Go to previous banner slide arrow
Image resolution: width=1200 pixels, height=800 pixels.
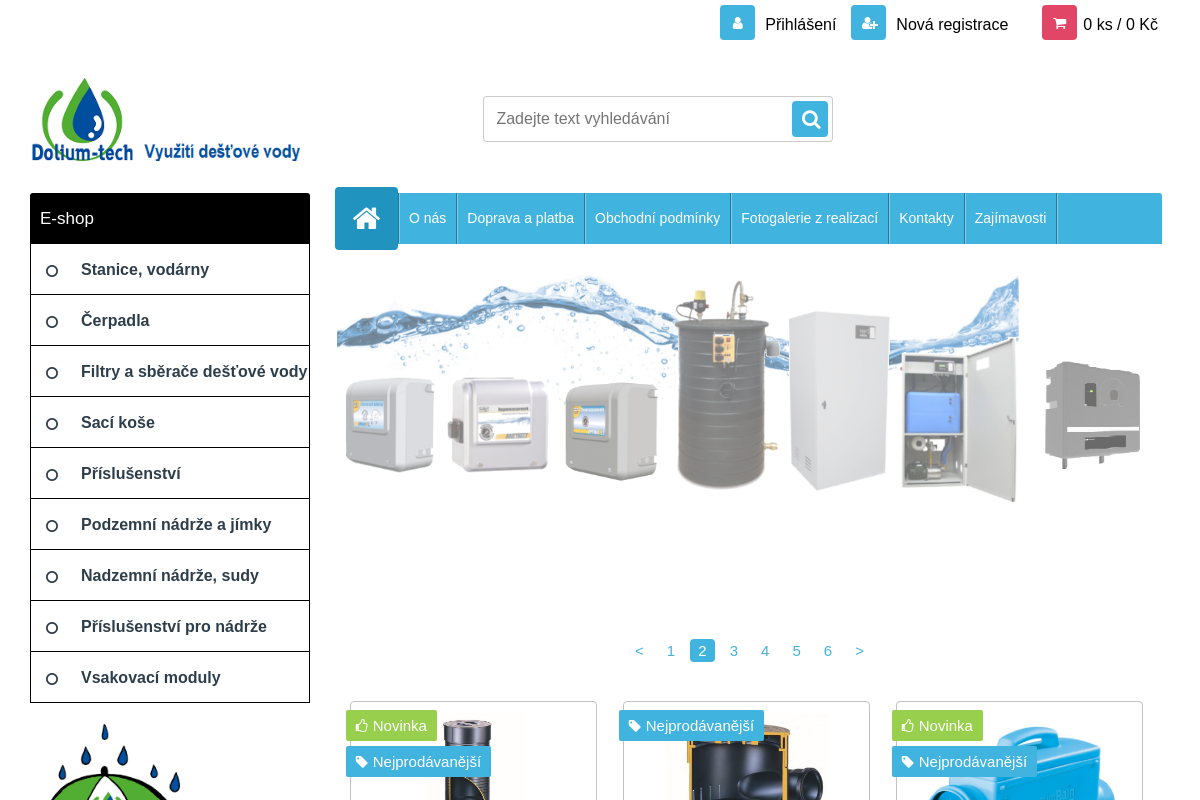639,651
